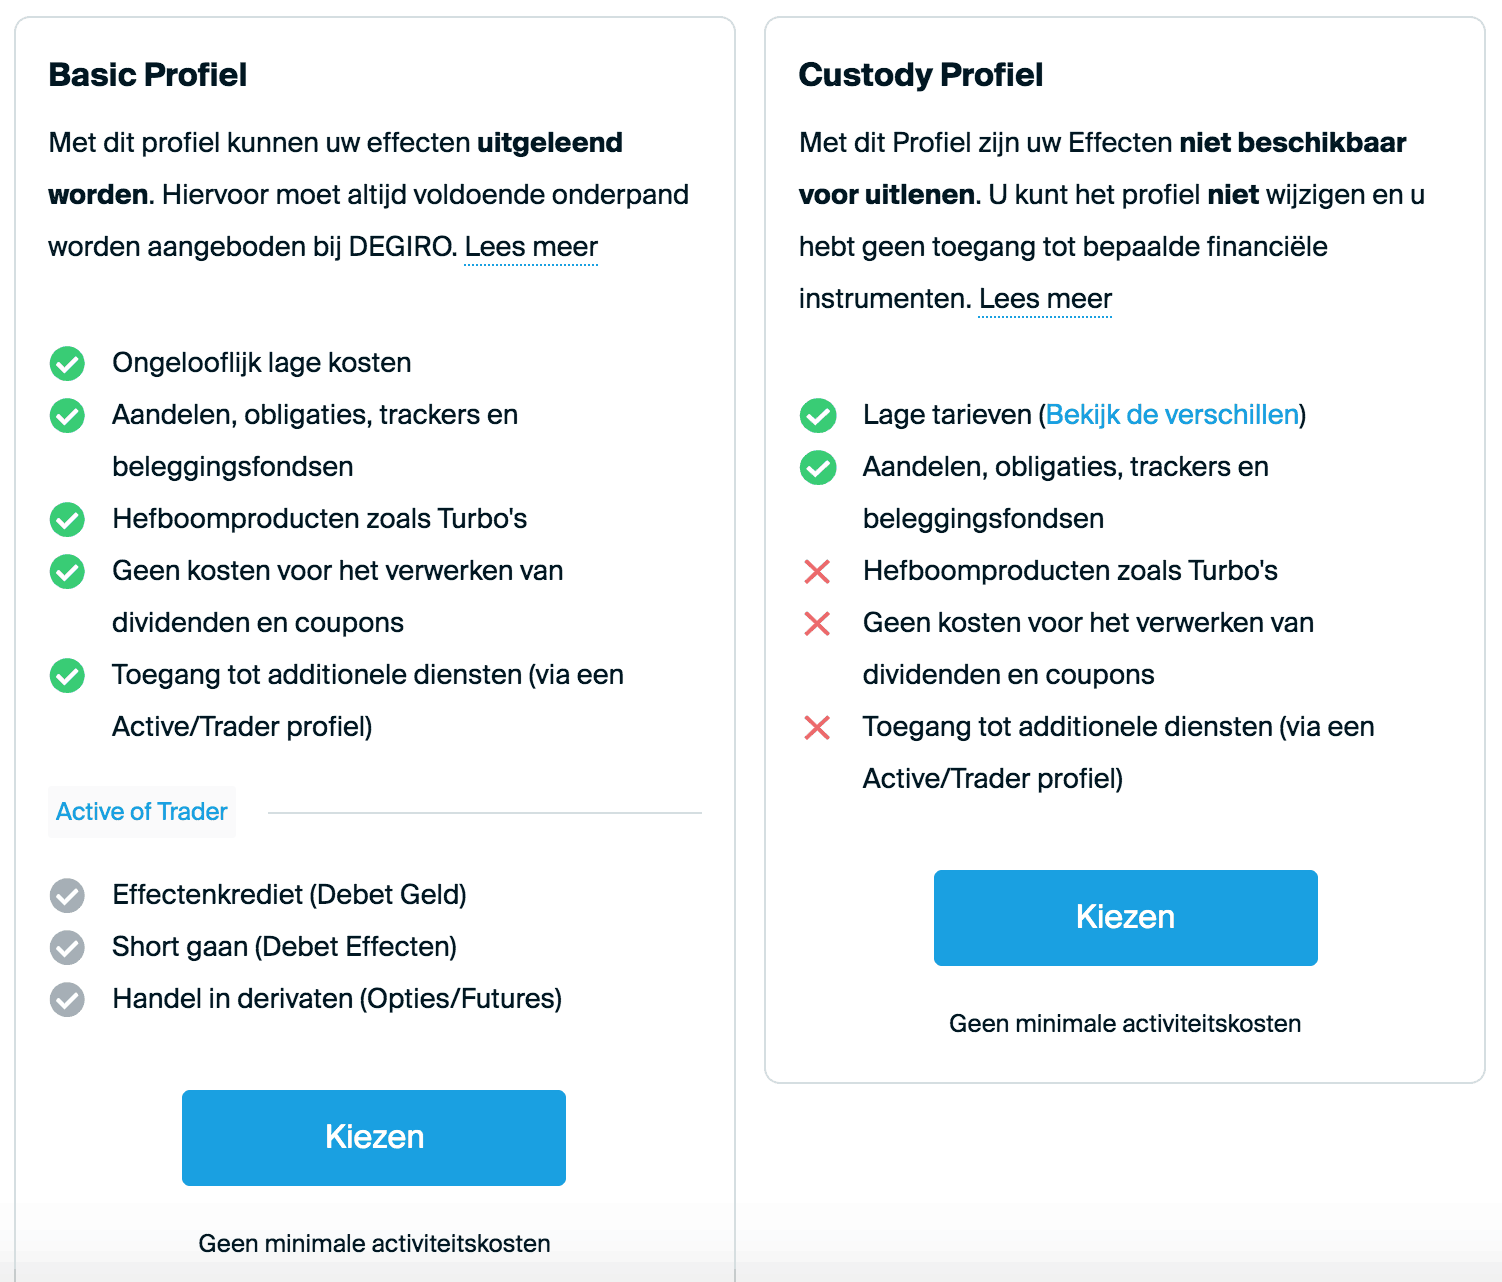The height and width of the screenshot is (1282, 1502).
Task: Click red cross beside Geen kosten dividenden in Custody
Action: point(817,624)
